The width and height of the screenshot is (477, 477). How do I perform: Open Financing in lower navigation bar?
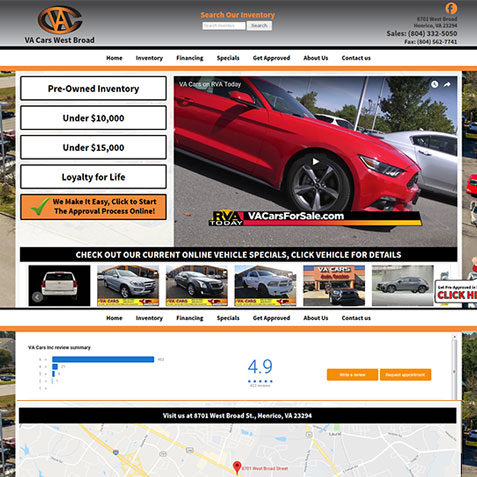pos(190,318)
